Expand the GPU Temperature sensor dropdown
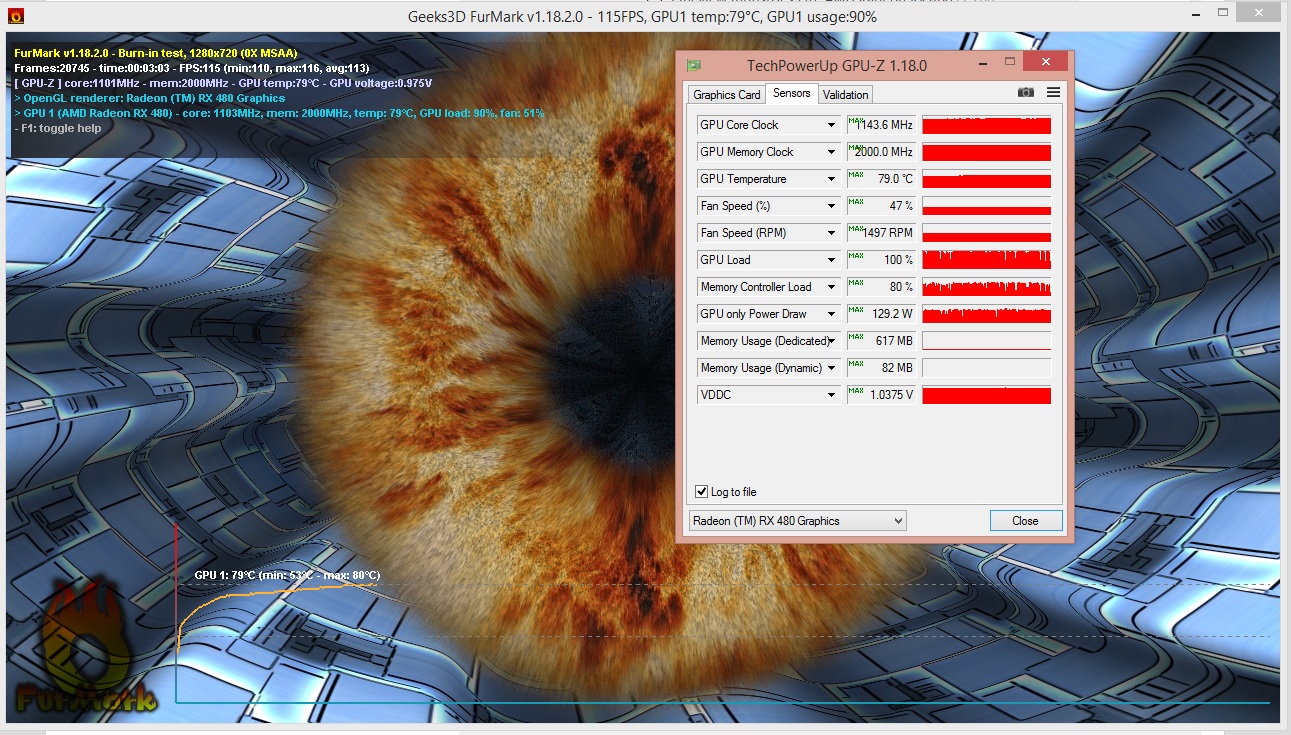Image resolution: width=1291 pixels, height=735 pixels. coord(830,179)
